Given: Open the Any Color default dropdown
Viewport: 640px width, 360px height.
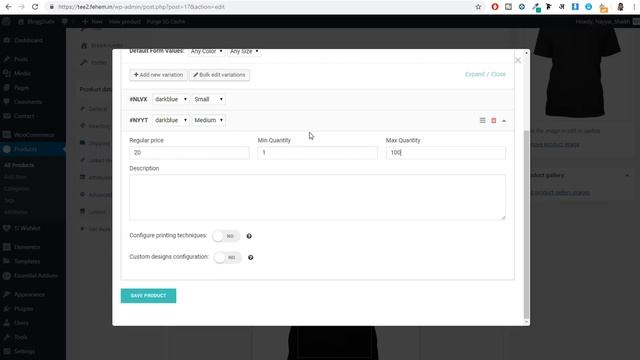Looking at the screenshot, I should [x=207, y=51].
